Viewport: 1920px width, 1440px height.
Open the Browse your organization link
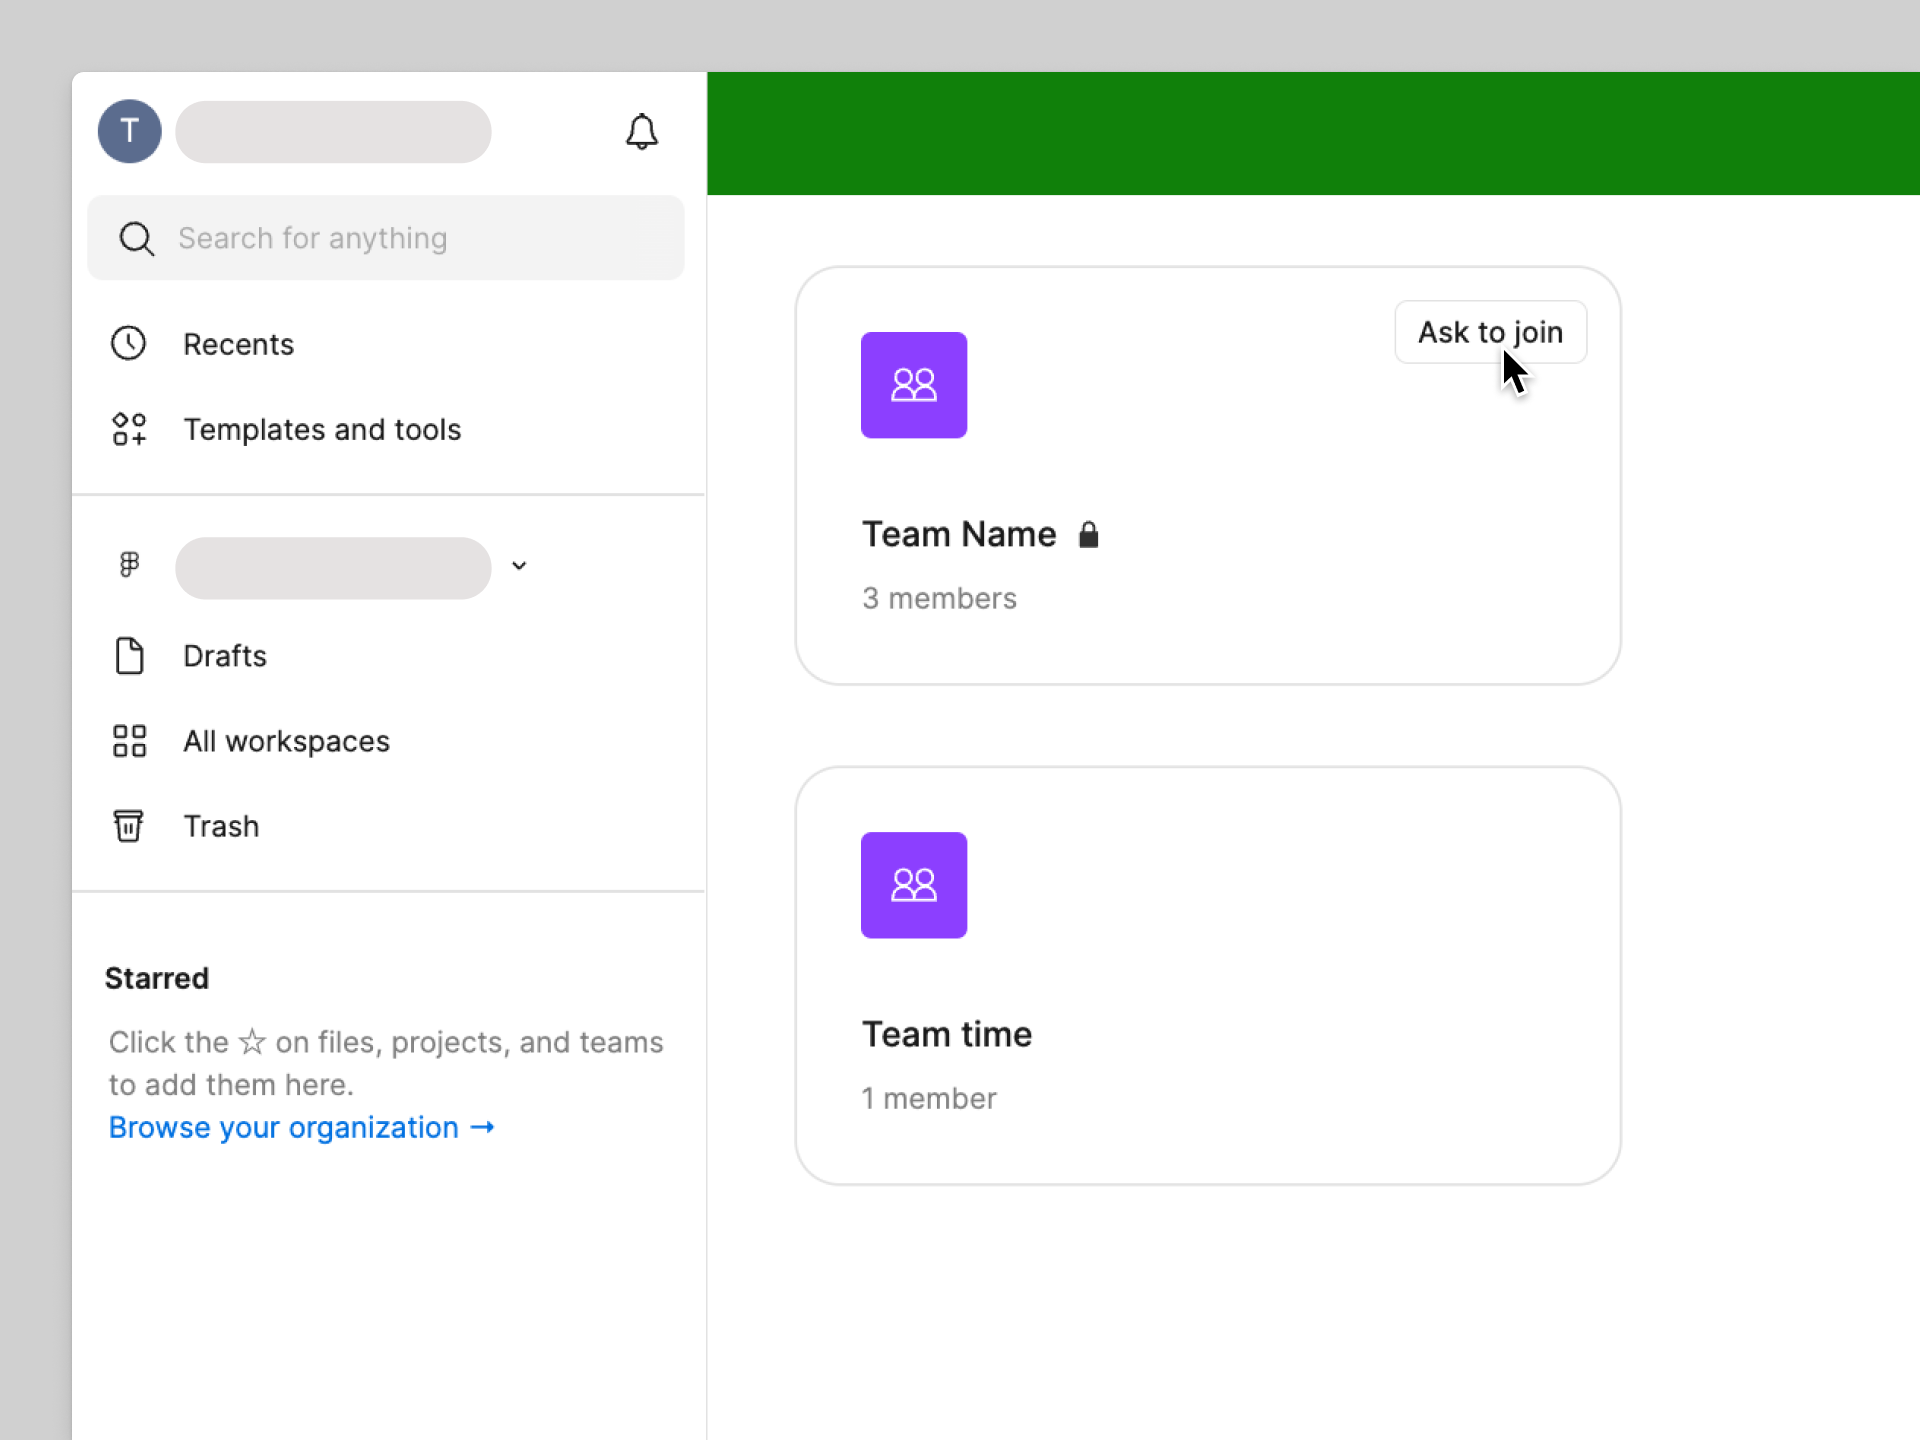pos(300,1127)
